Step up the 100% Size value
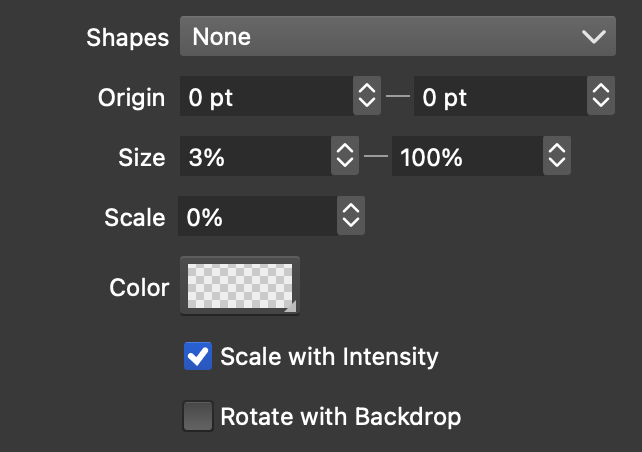The width and height of the screenshot is (642, 452). point(557,150)
